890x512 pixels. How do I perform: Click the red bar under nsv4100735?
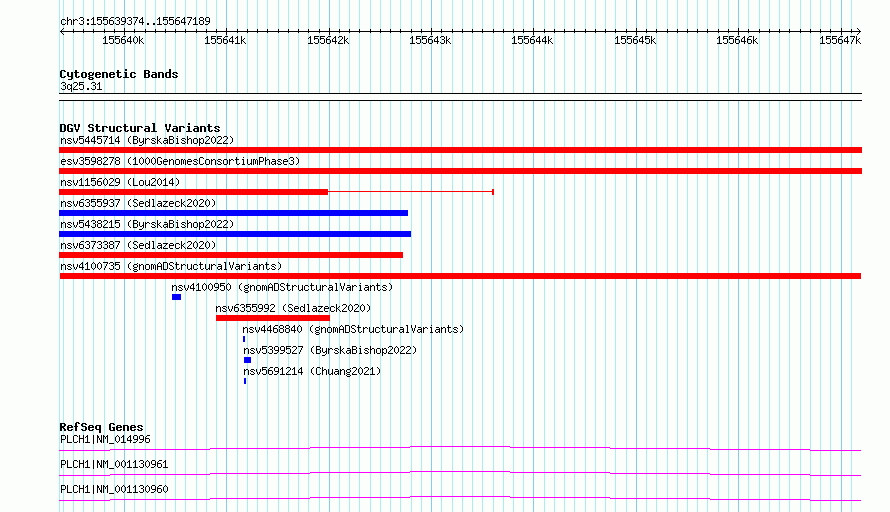(x=460, y=276)
